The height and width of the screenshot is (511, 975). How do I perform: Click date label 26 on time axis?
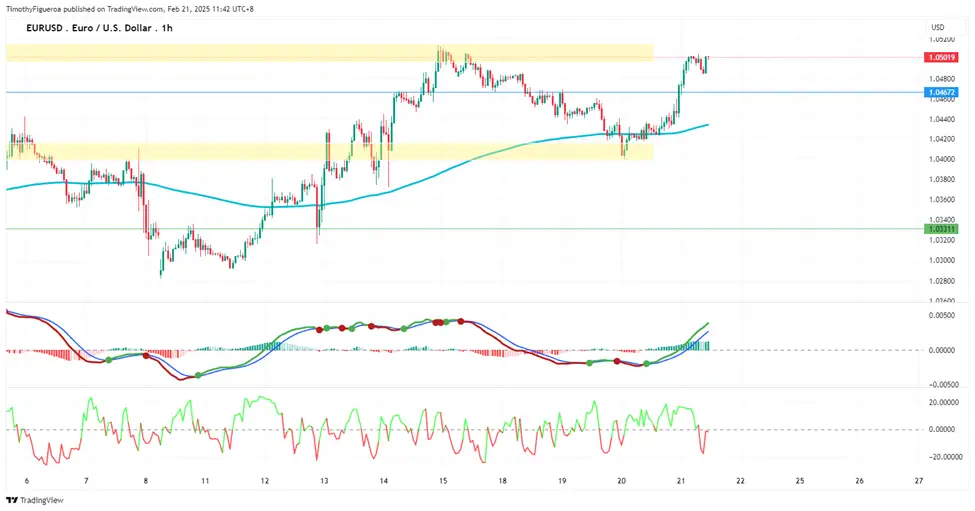[x=860, y=481]
